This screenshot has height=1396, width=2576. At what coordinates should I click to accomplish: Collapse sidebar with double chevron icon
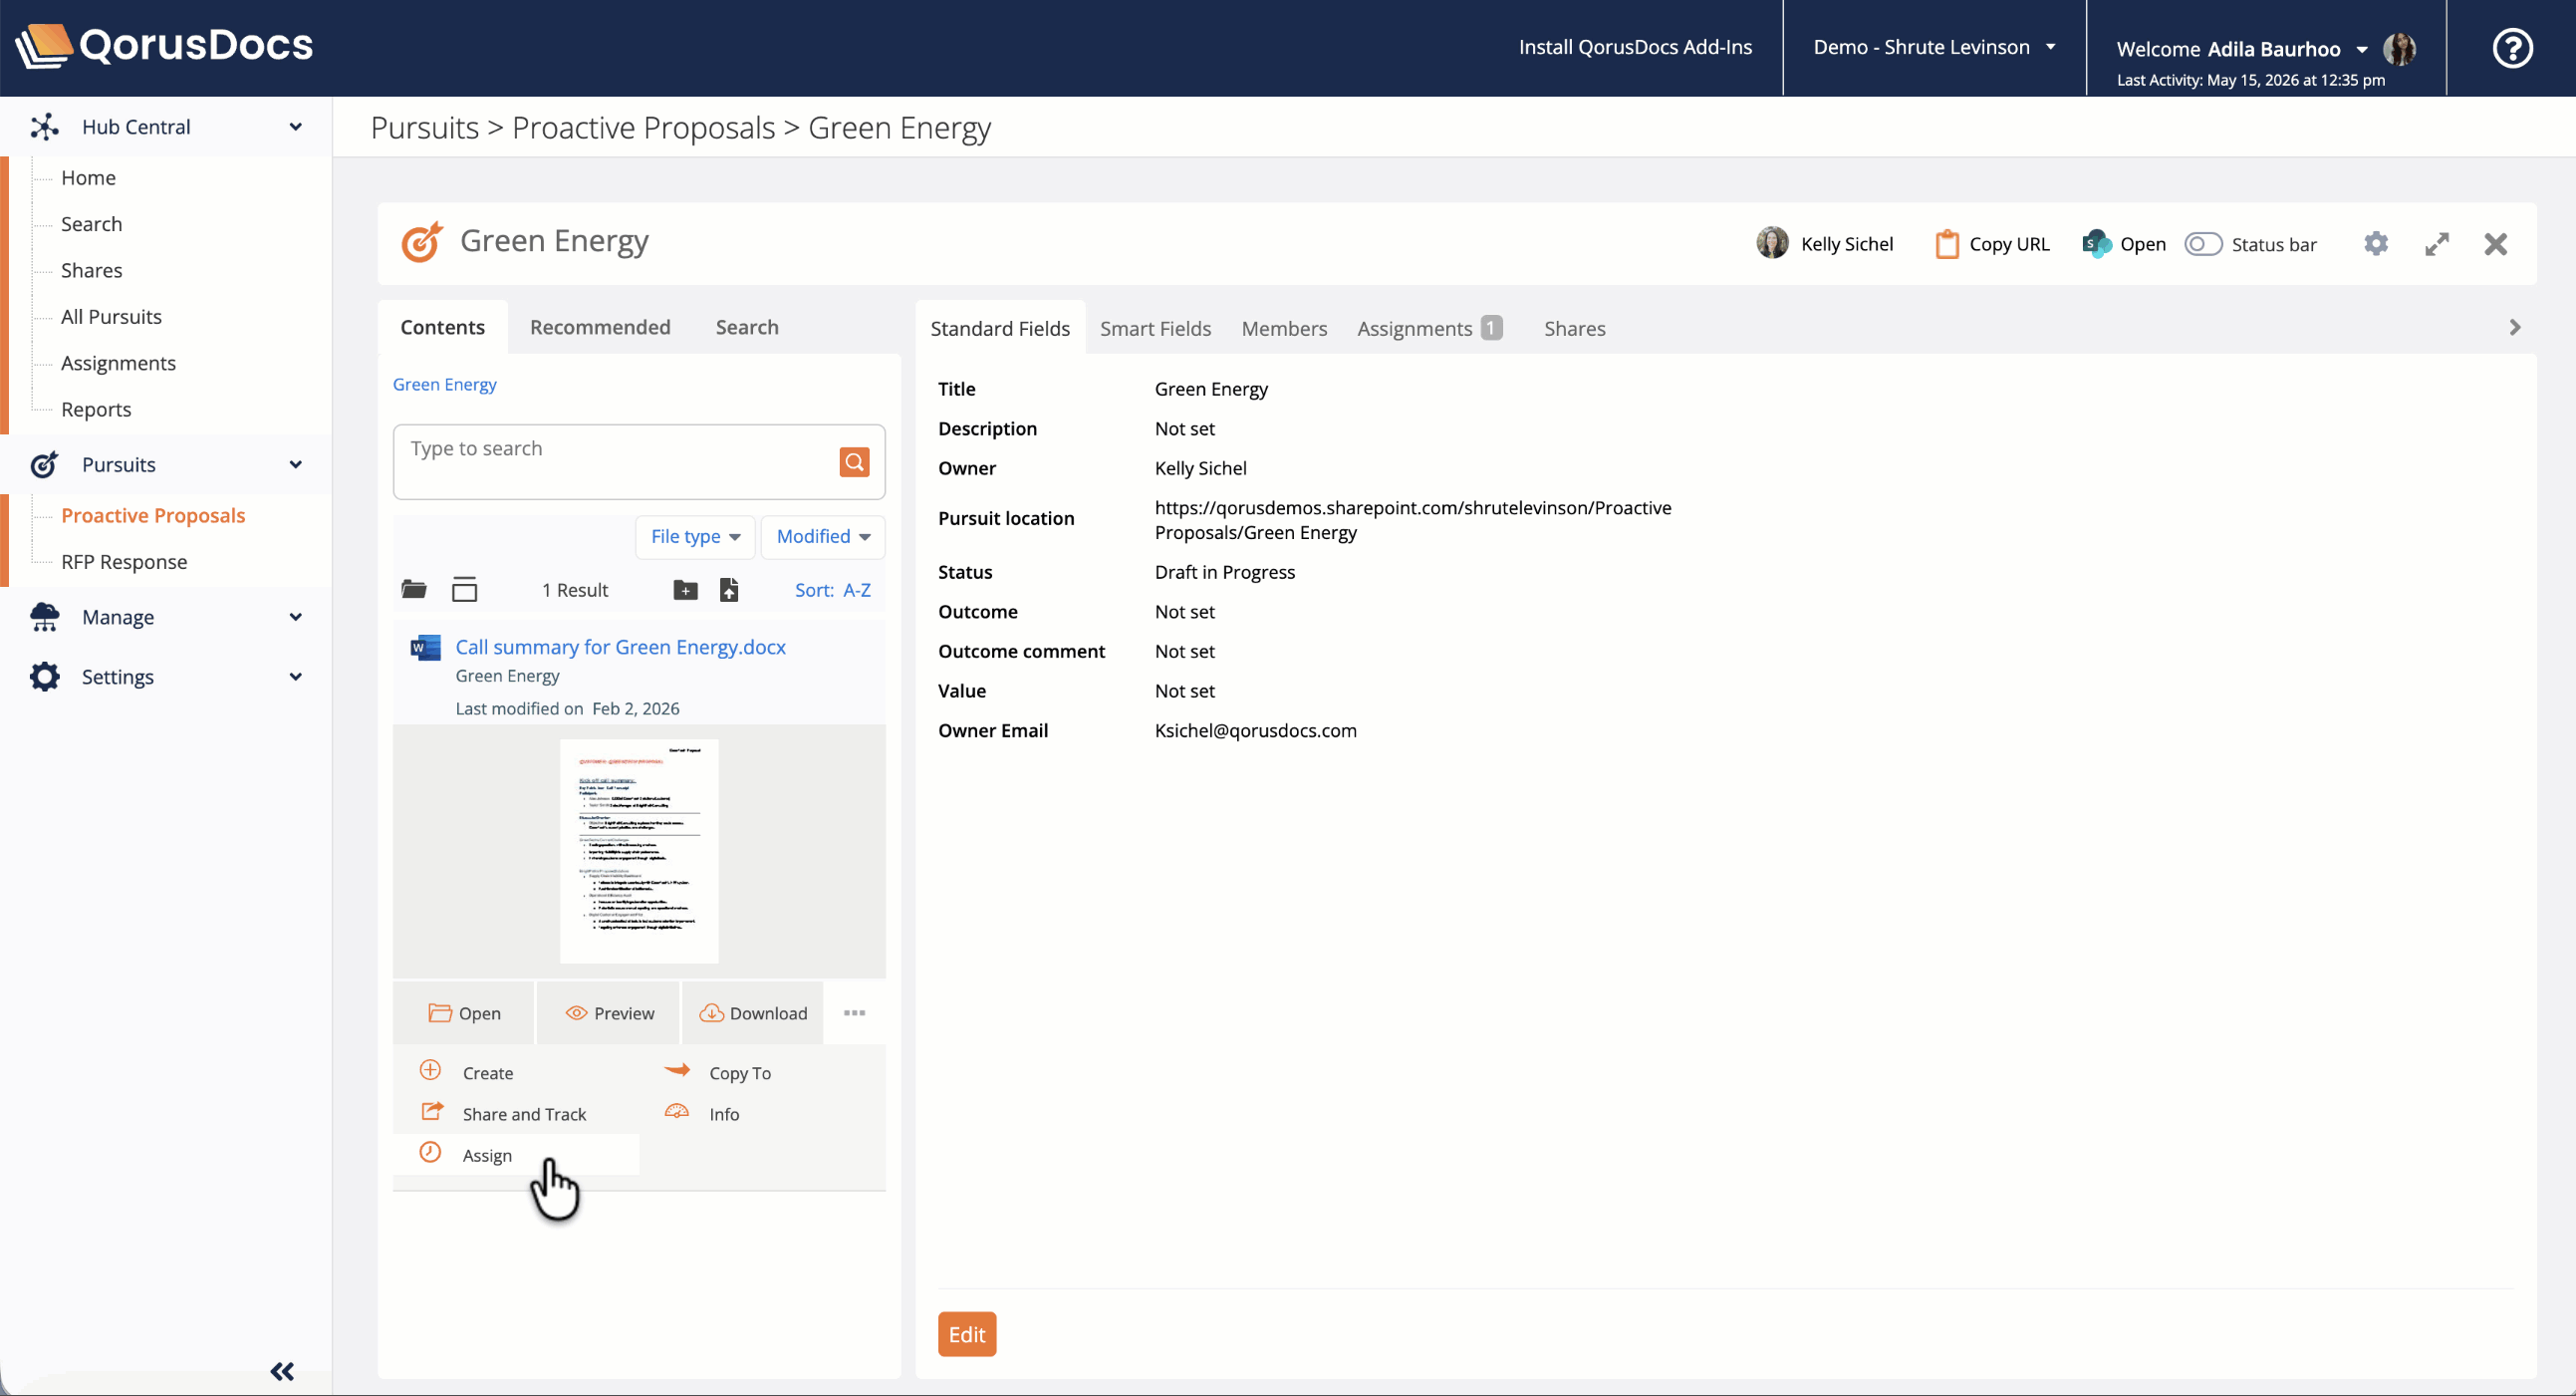click(x=282, y=1371)
